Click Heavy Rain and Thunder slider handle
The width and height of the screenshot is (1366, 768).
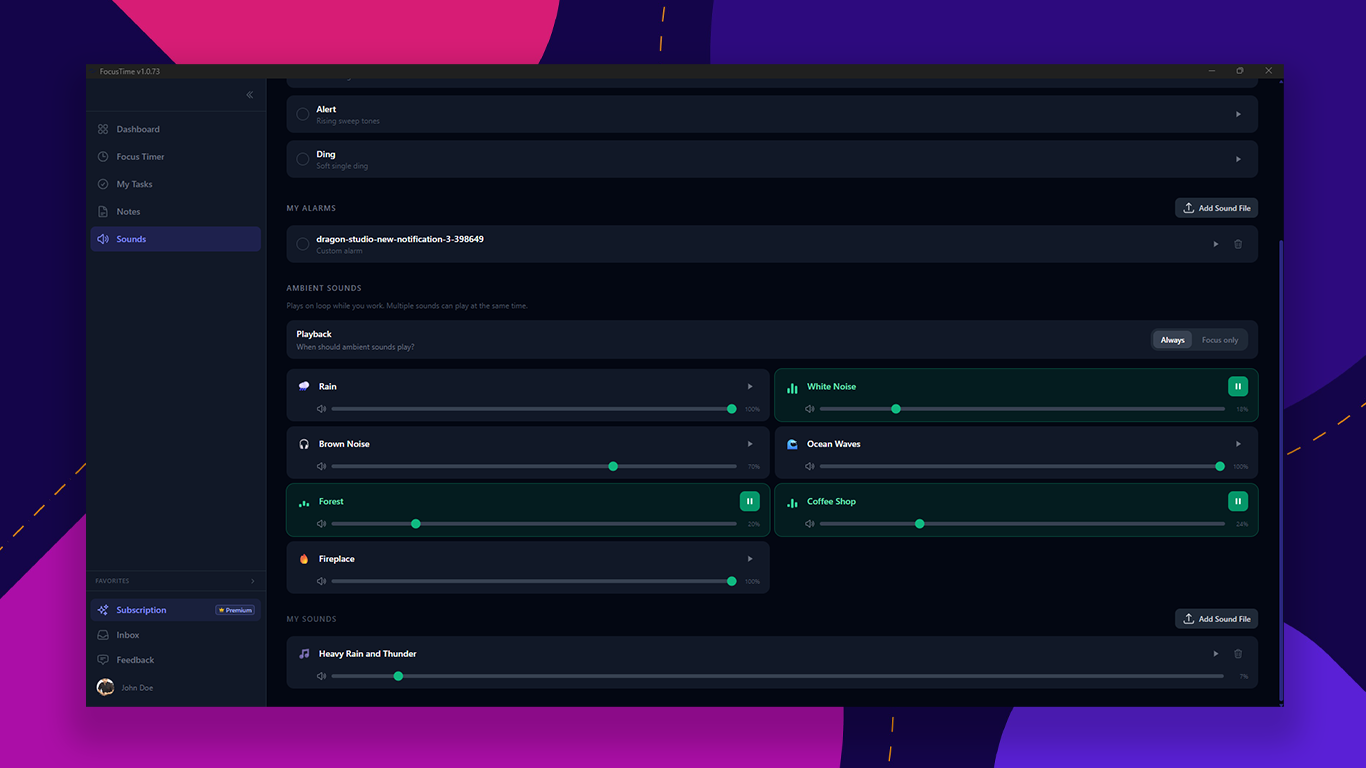[x=398, y=677]
